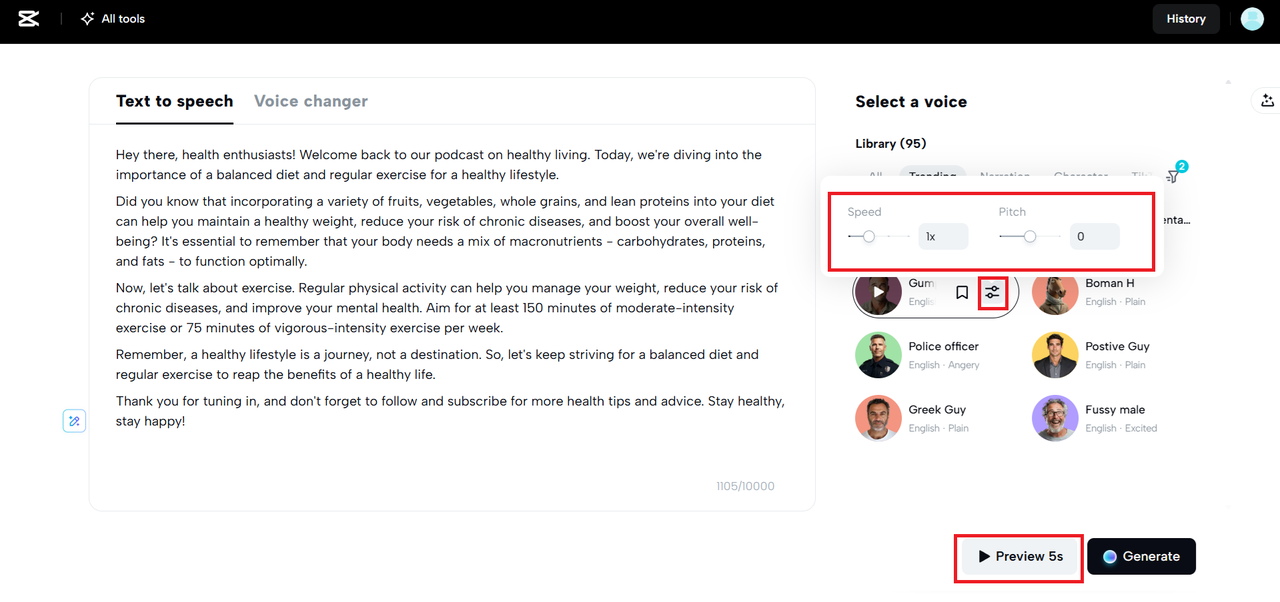The height and width of the screenshot is (602, 1280).
Task: Click the upload icon at right edge
Action: pos(1267,100)
